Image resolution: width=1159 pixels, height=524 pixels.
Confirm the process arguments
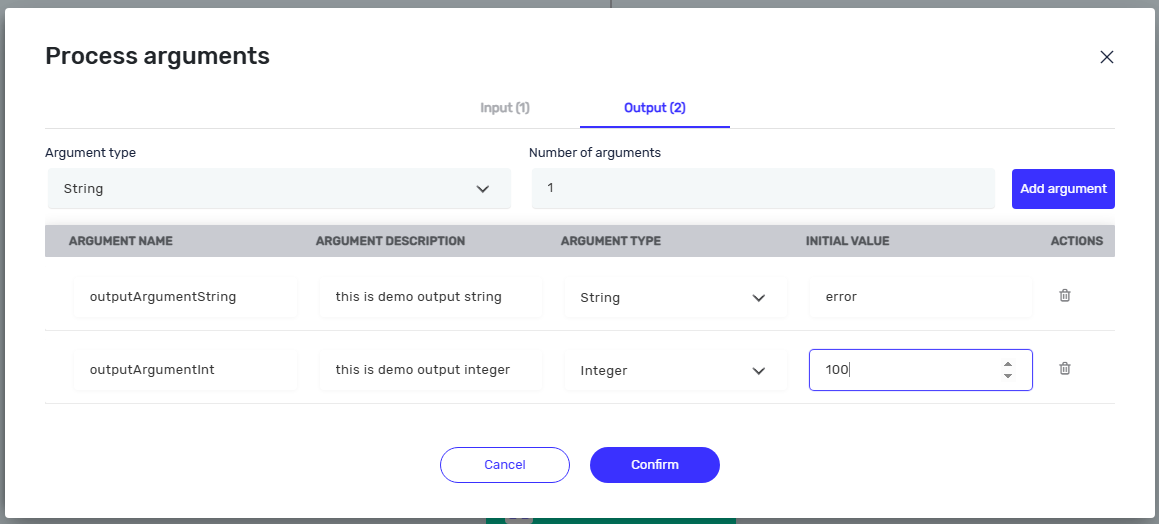[655, 465]
